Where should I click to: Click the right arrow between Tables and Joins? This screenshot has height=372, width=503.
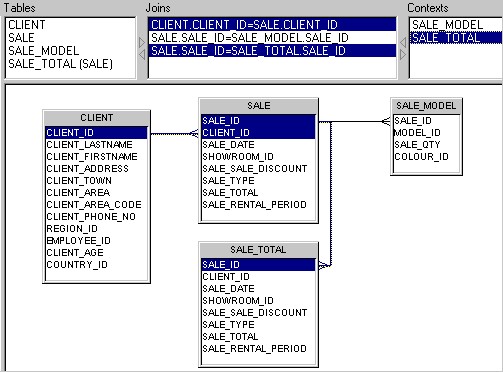[x=142, y=42]
